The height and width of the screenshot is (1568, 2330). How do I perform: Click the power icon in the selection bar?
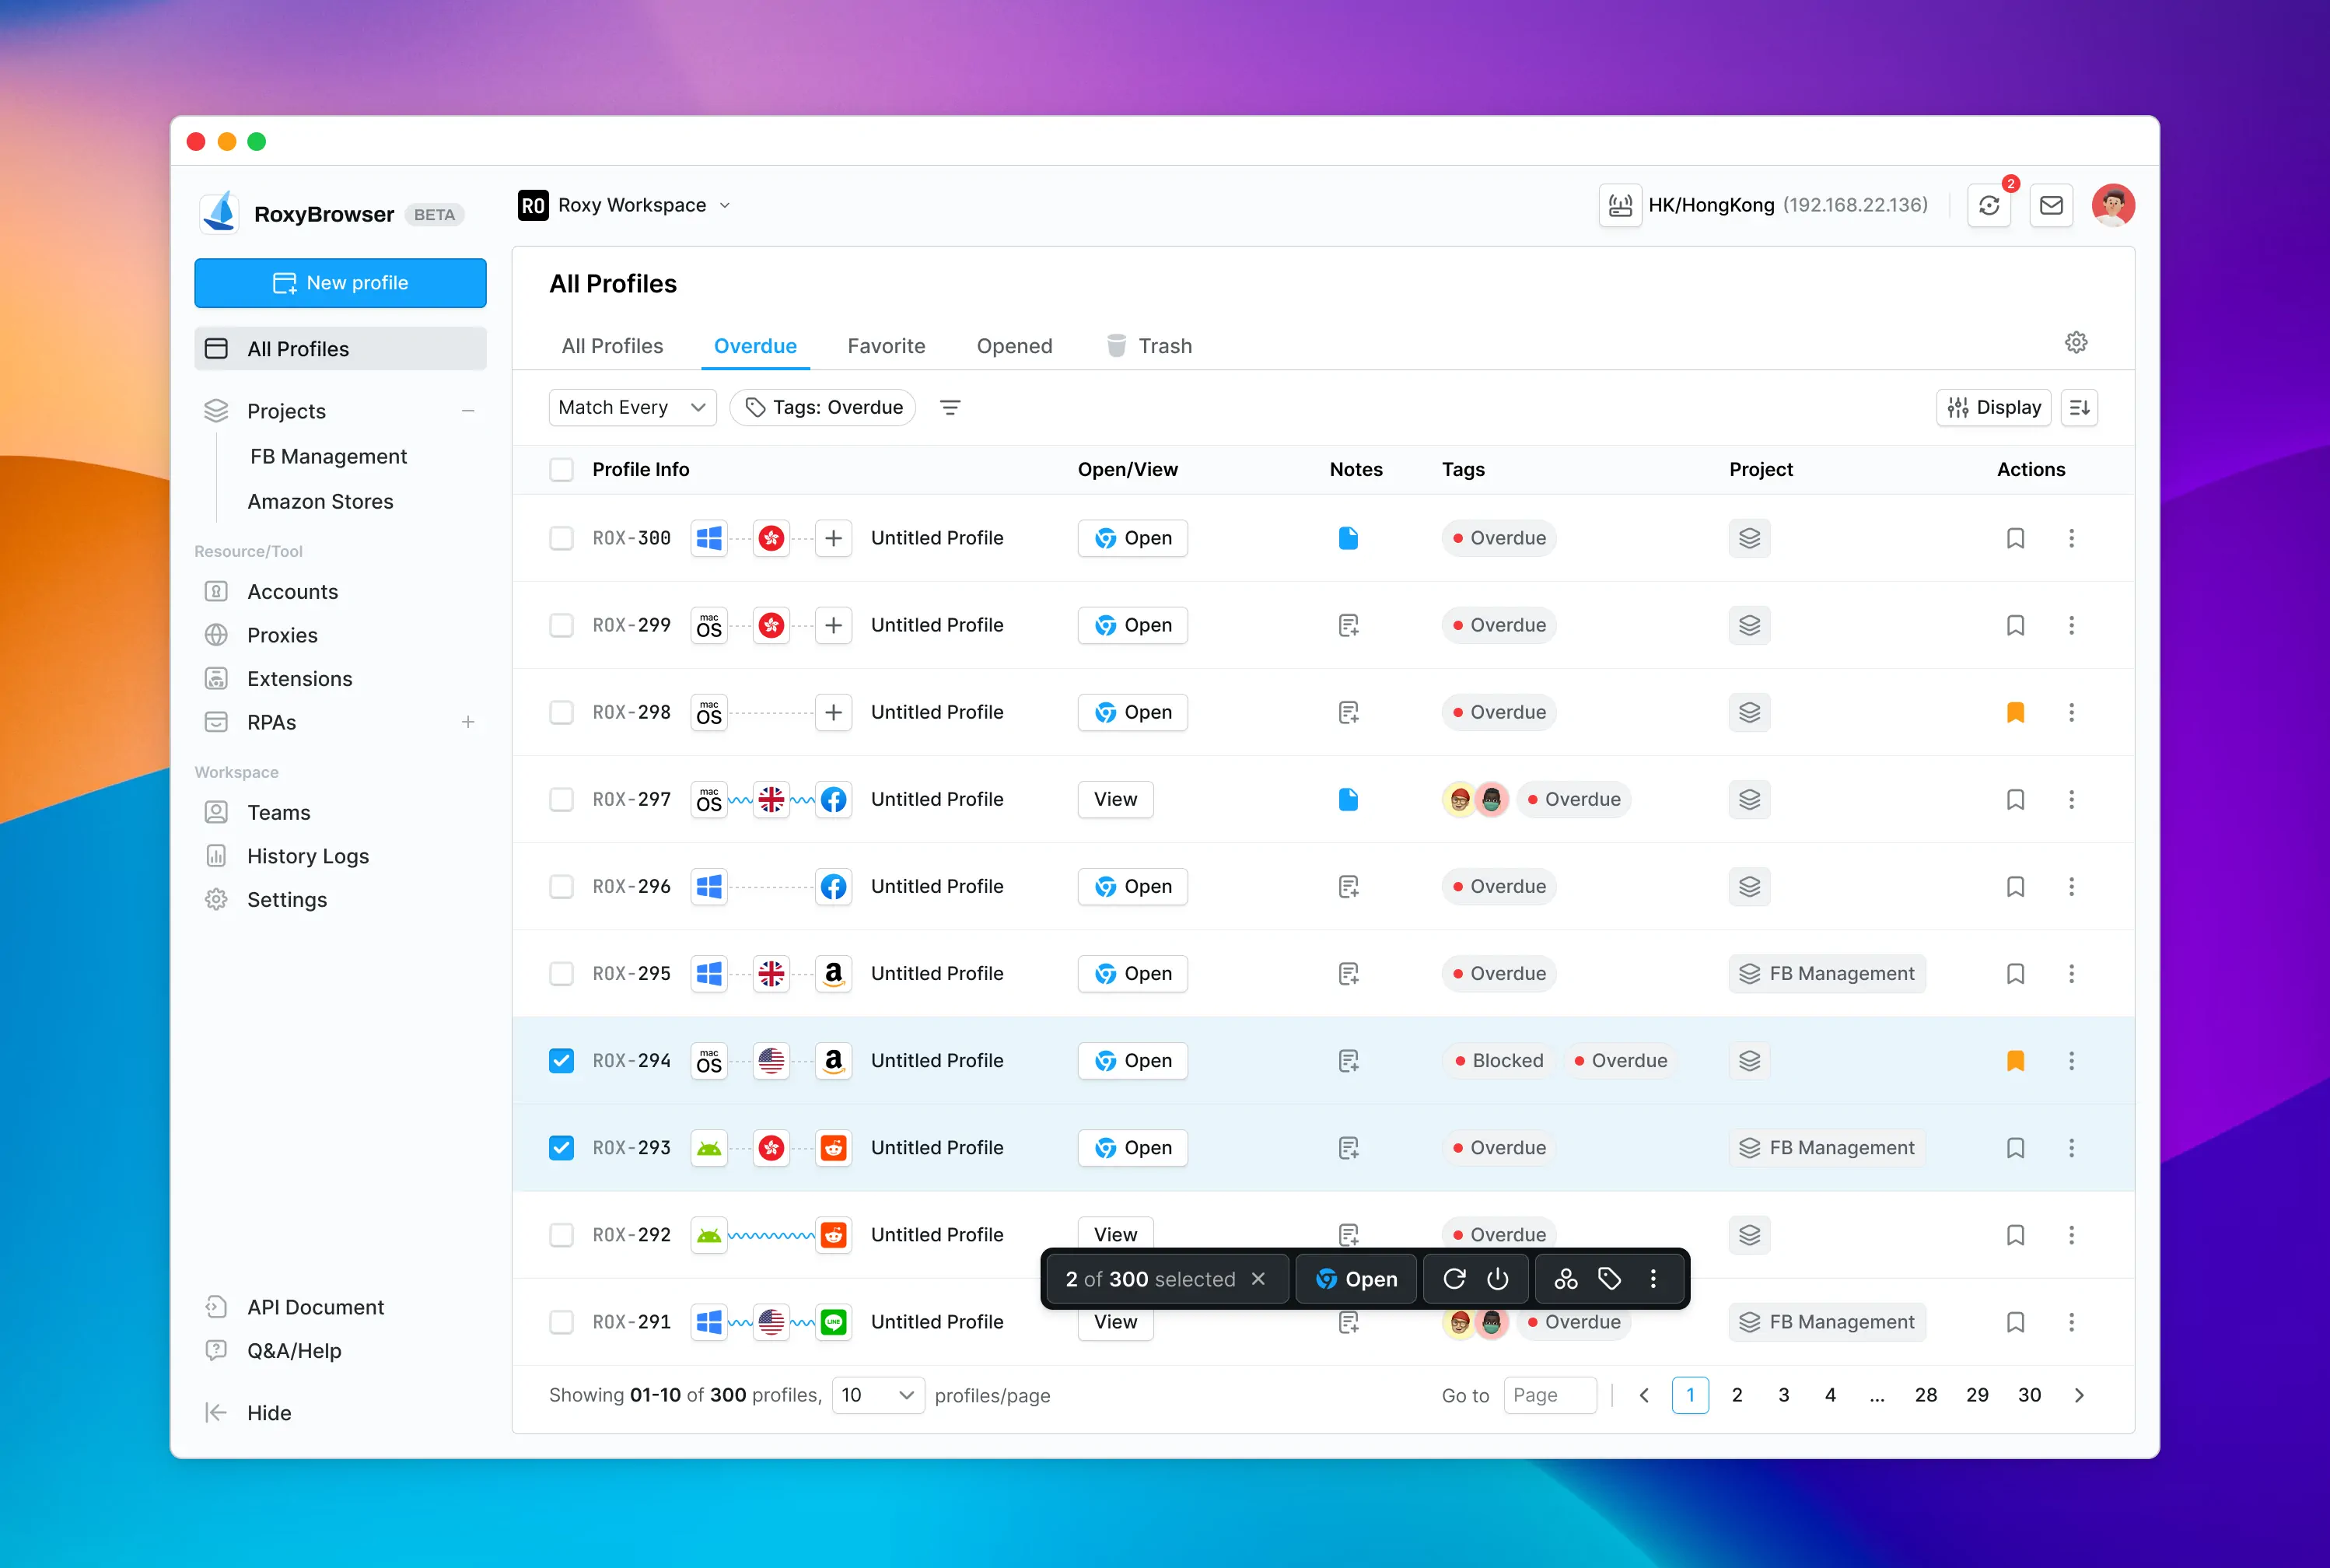(1497, 1279)
